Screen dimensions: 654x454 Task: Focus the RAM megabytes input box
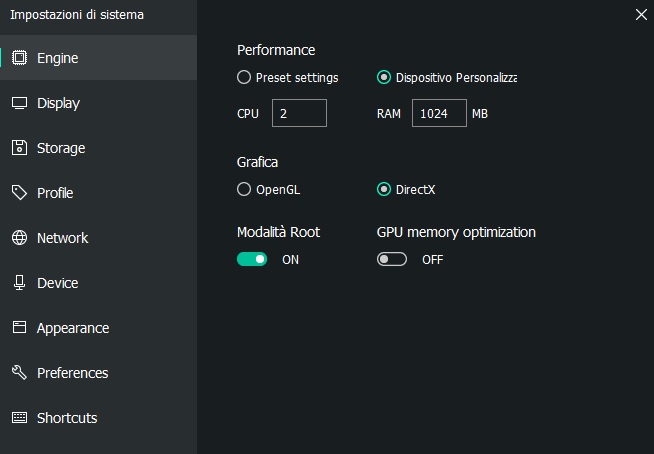pyautogui.click(x=438, y=113)
